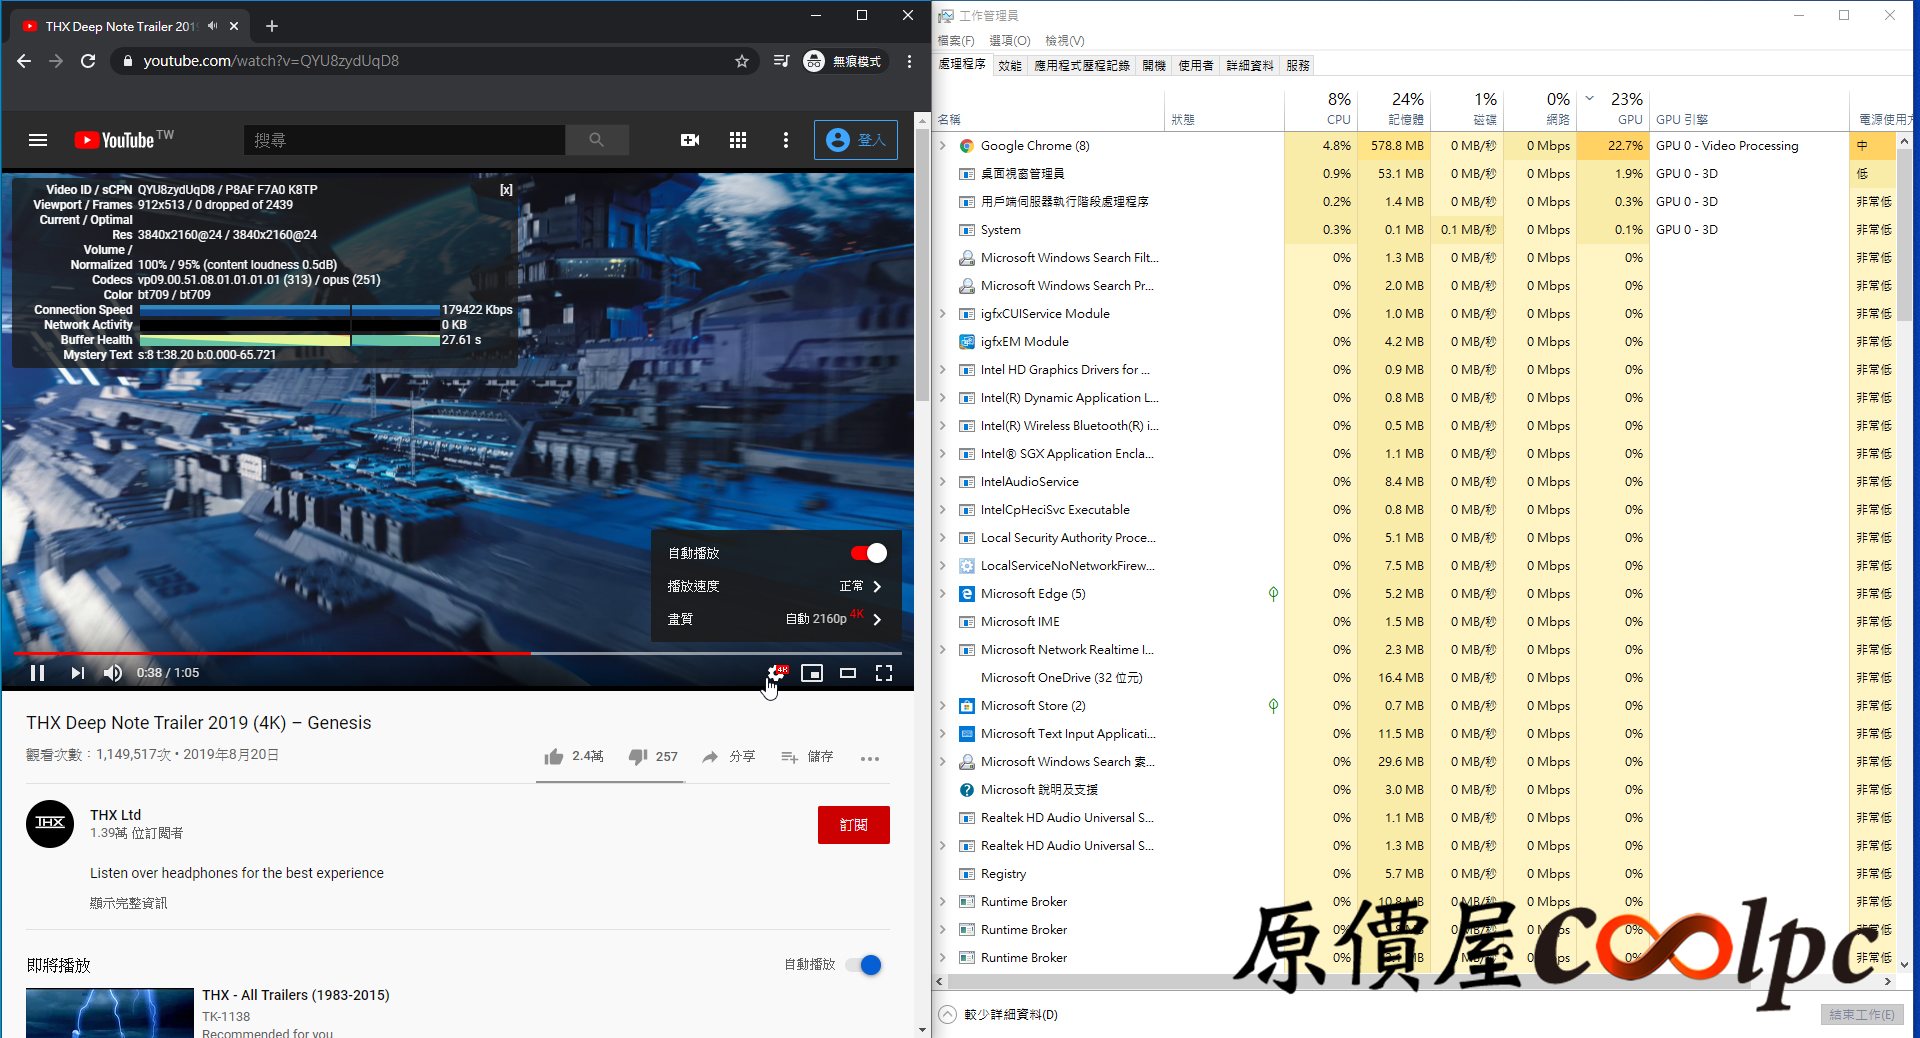
Task: Toggle autoplay in player settings menu
Action: pyautogui.click(x=868, y=553)
